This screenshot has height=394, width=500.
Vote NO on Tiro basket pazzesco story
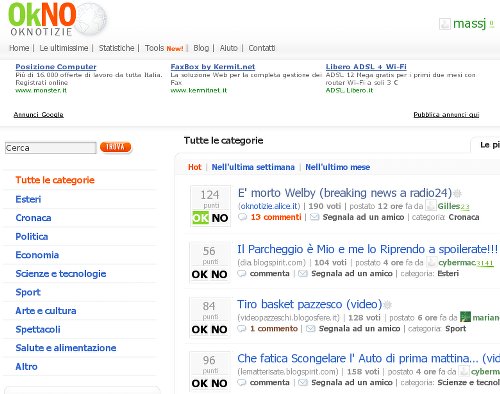pyautogui.click(x=219, y=329)
